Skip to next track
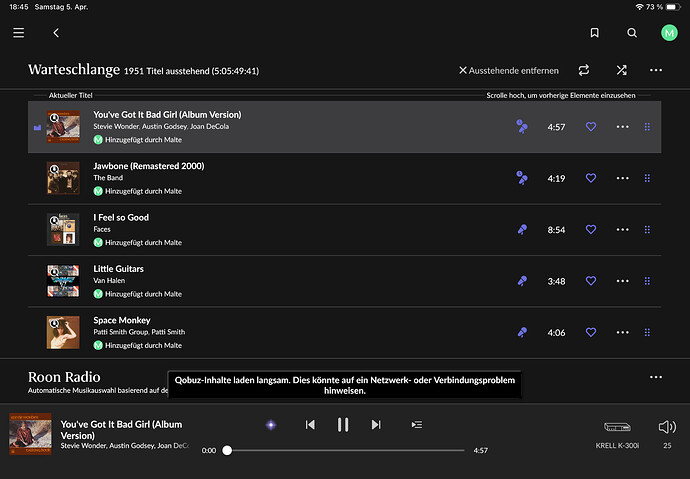This screenshot has width=690, height=479. pyautogui.click(x=376, y=425)
